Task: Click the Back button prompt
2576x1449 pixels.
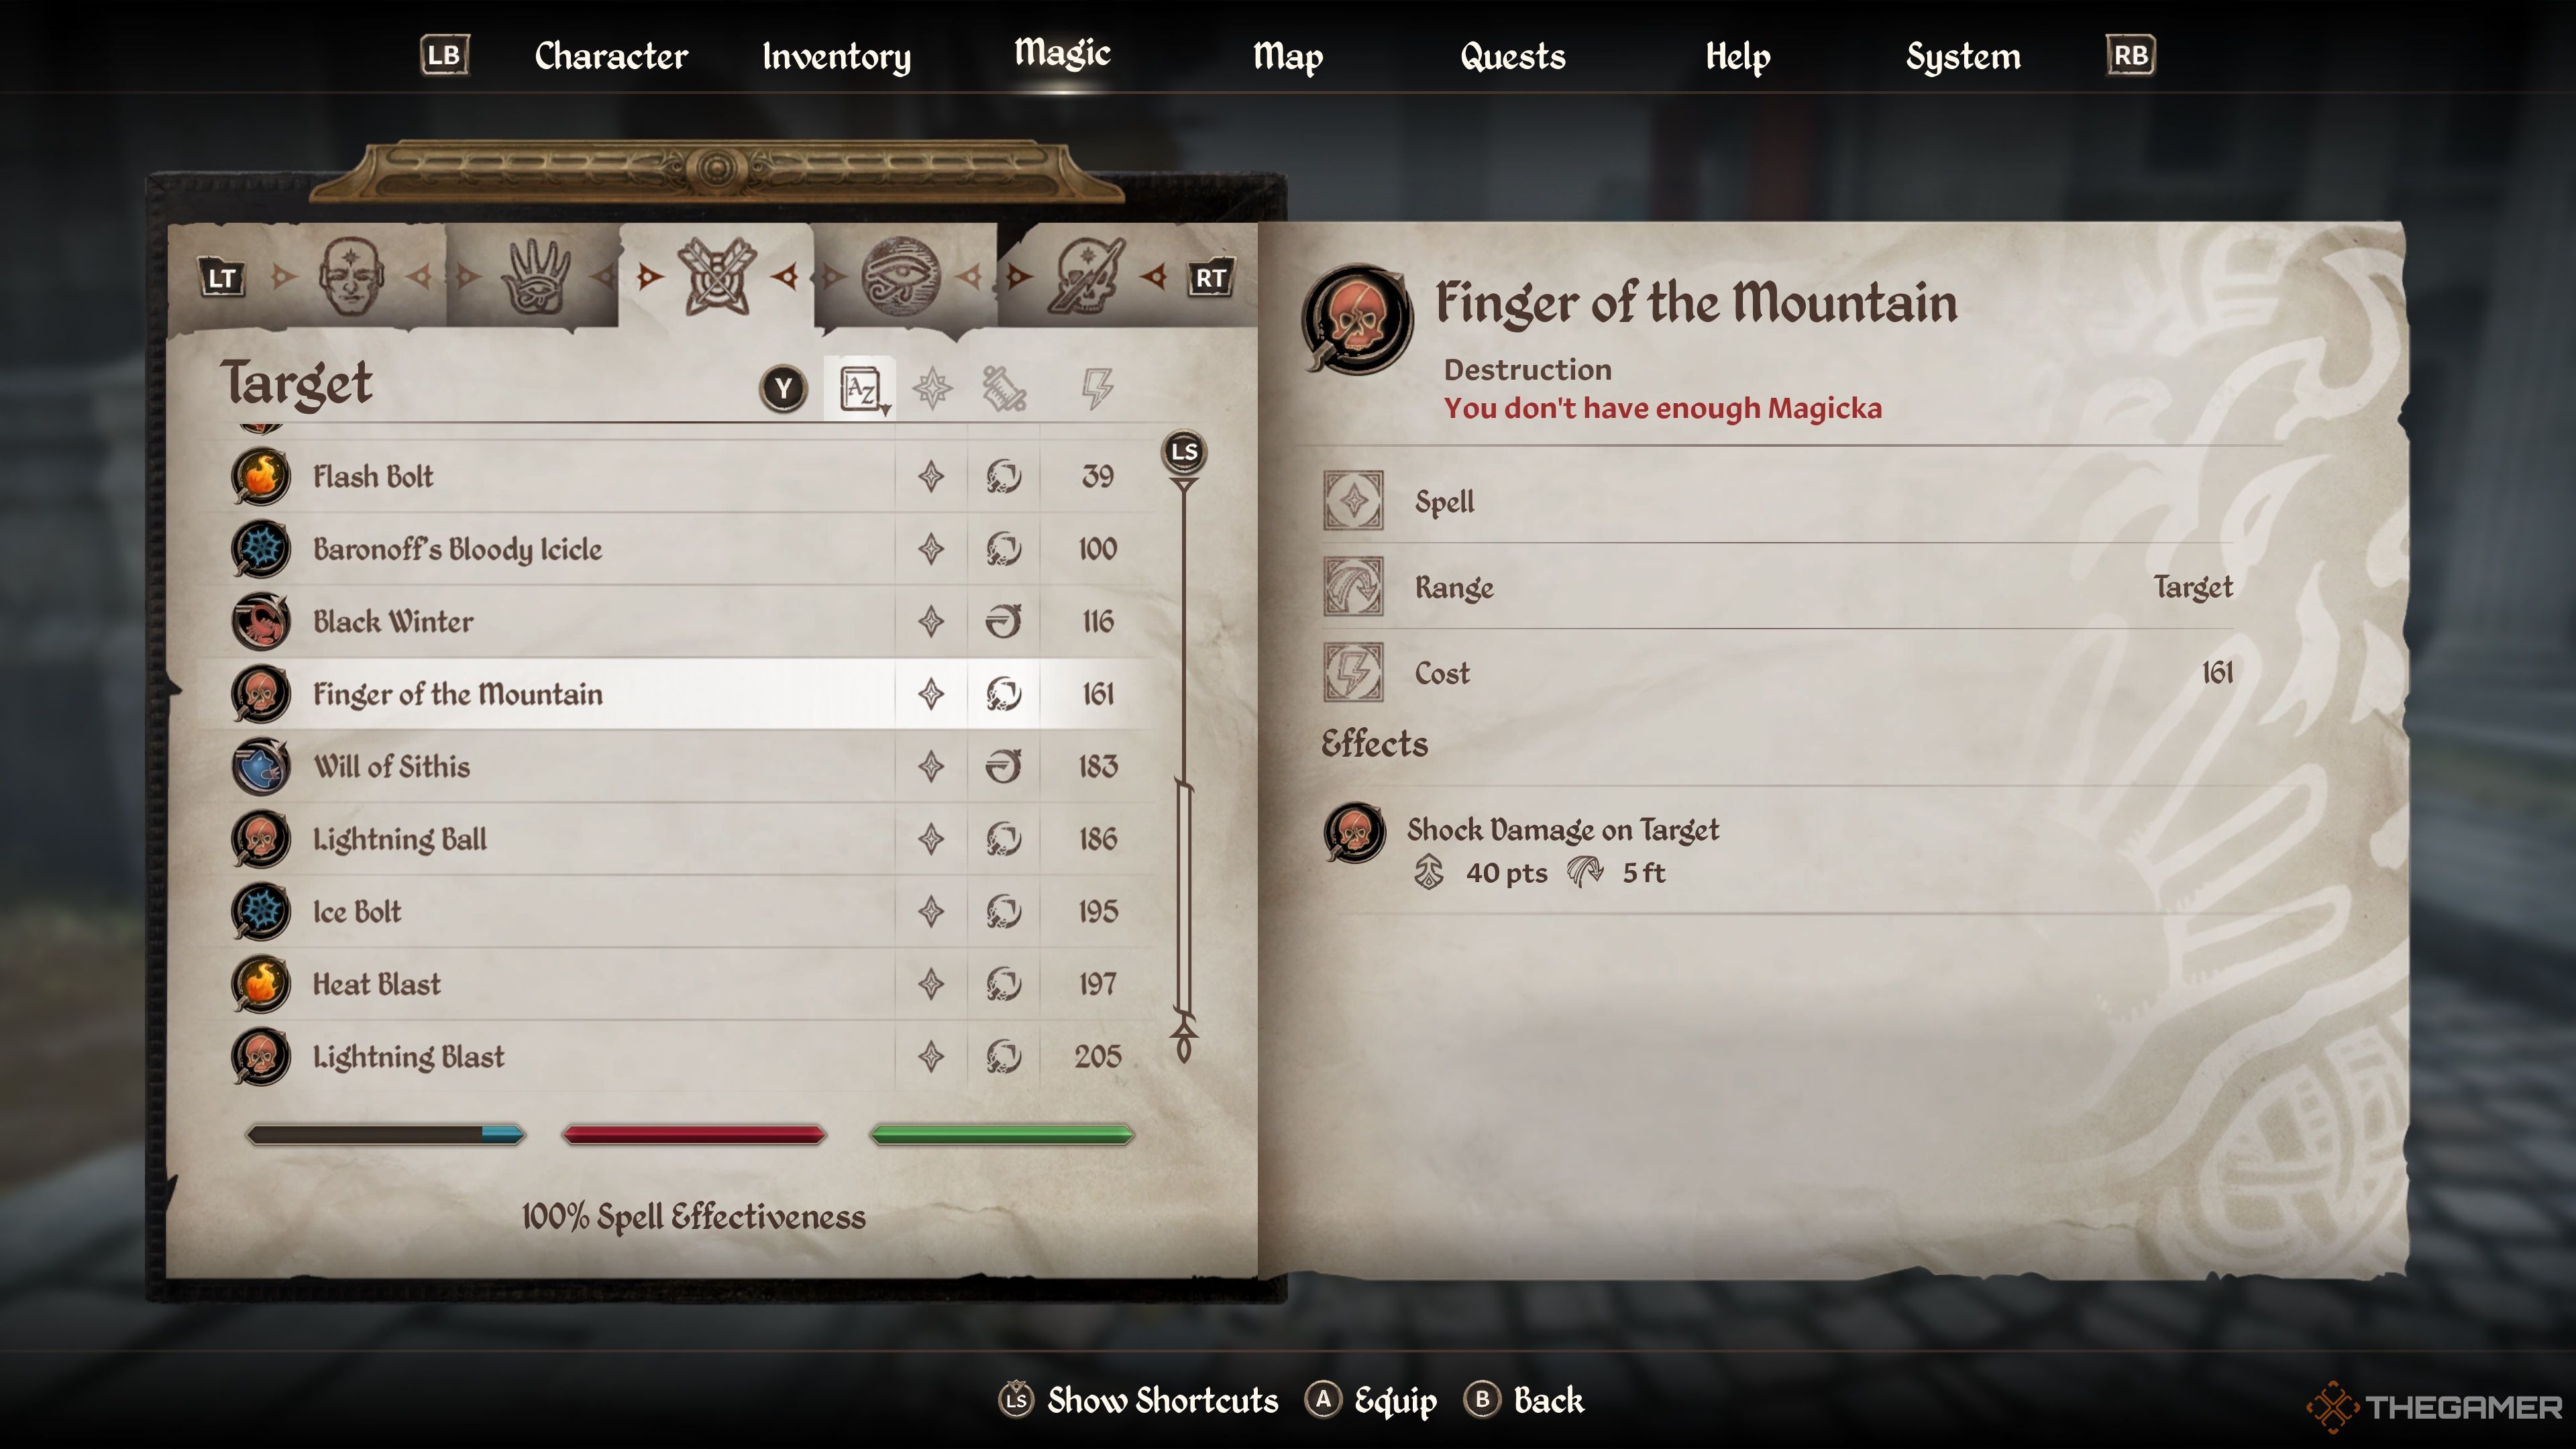Action: [1524, 1400]
